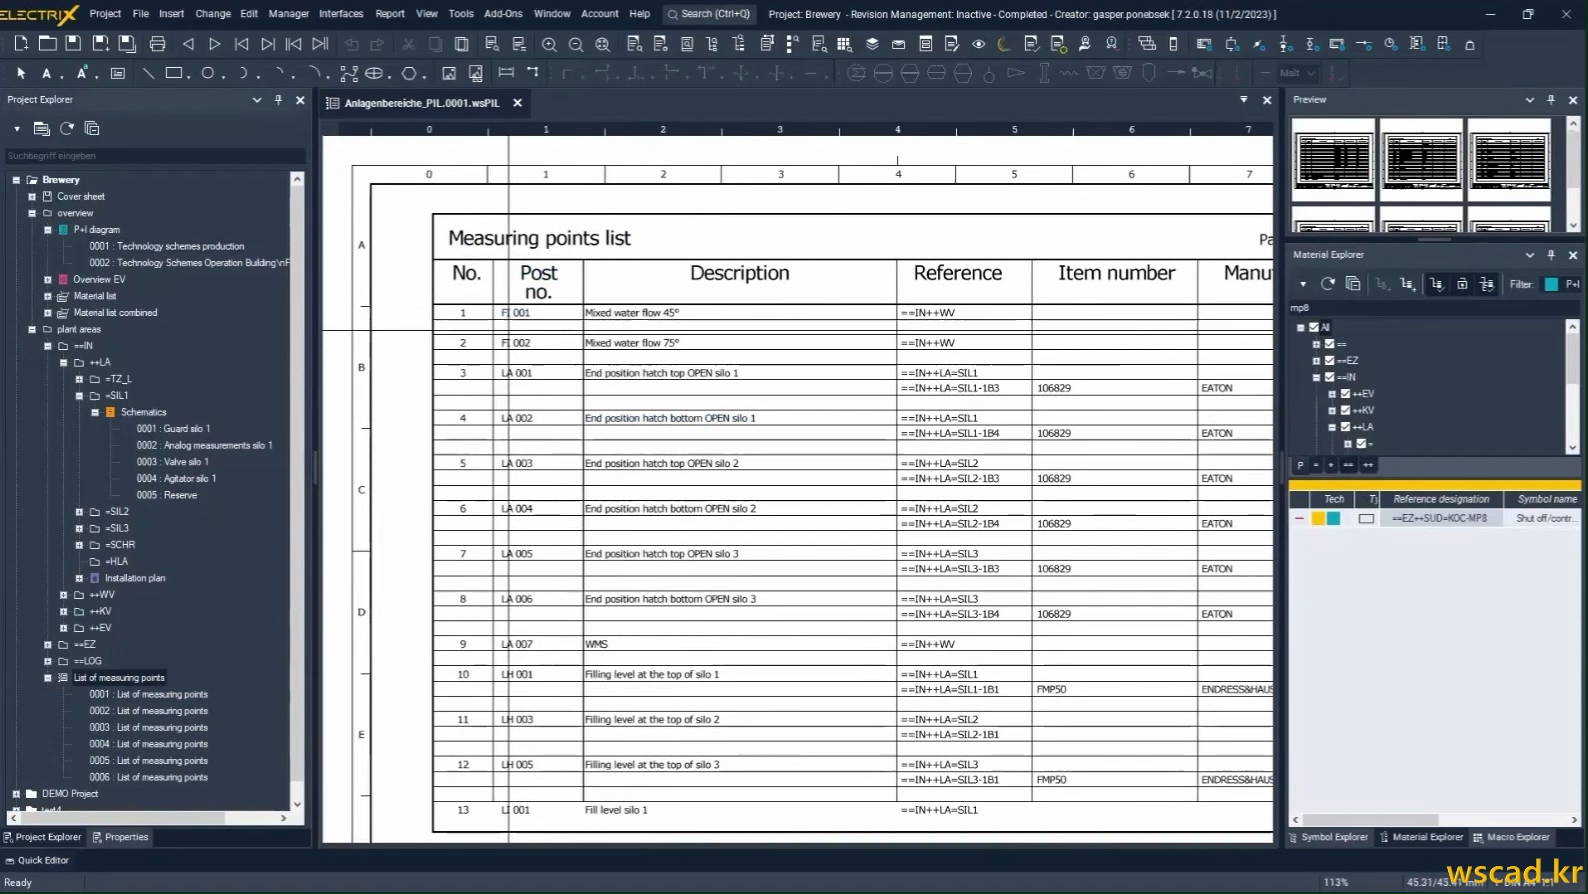Viewport: 1588px width, 894px height.
Task: Uncheck the ++LA checkbox in Material Explorer
Action: point(1346,427)
